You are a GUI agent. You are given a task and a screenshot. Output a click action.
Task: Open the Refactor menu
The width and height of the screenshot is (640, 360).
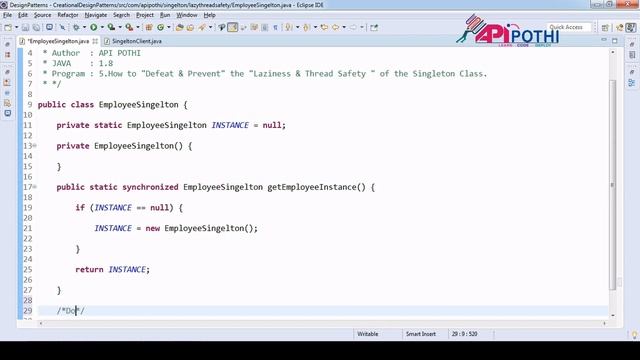(x=68, y=15)
